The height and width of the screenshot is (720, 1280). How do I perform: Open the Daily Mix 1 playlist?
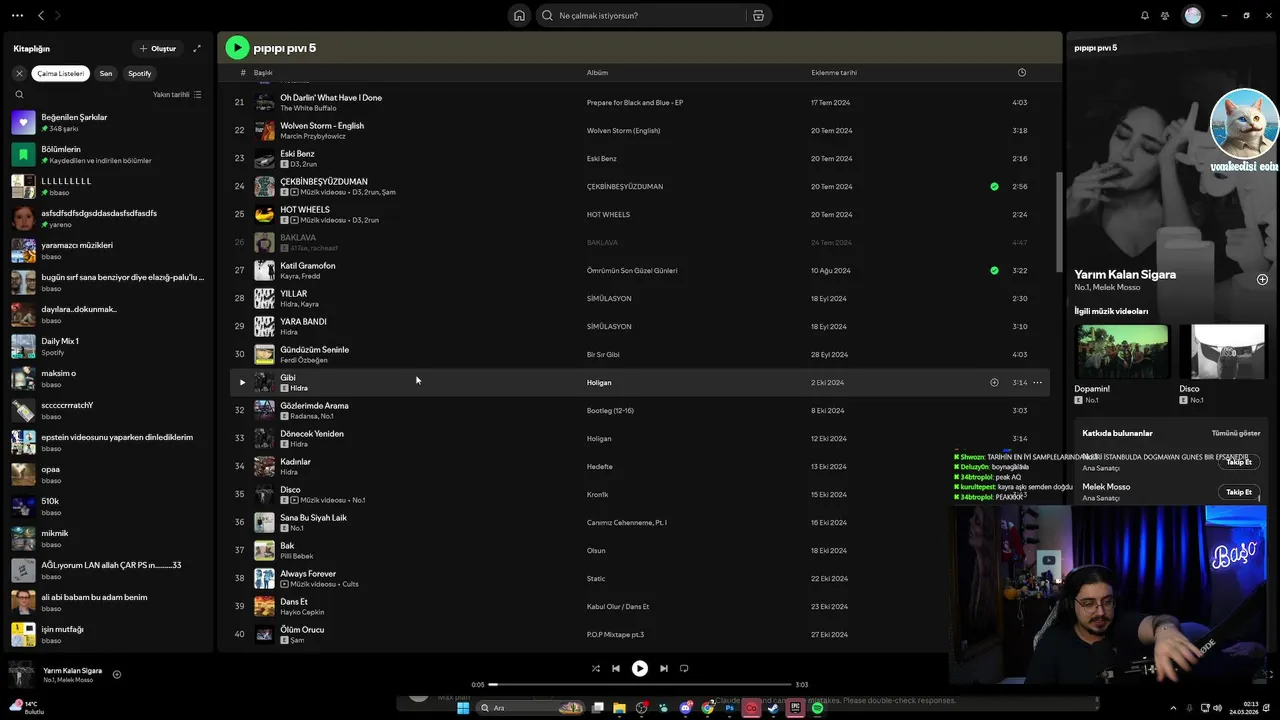107,346
